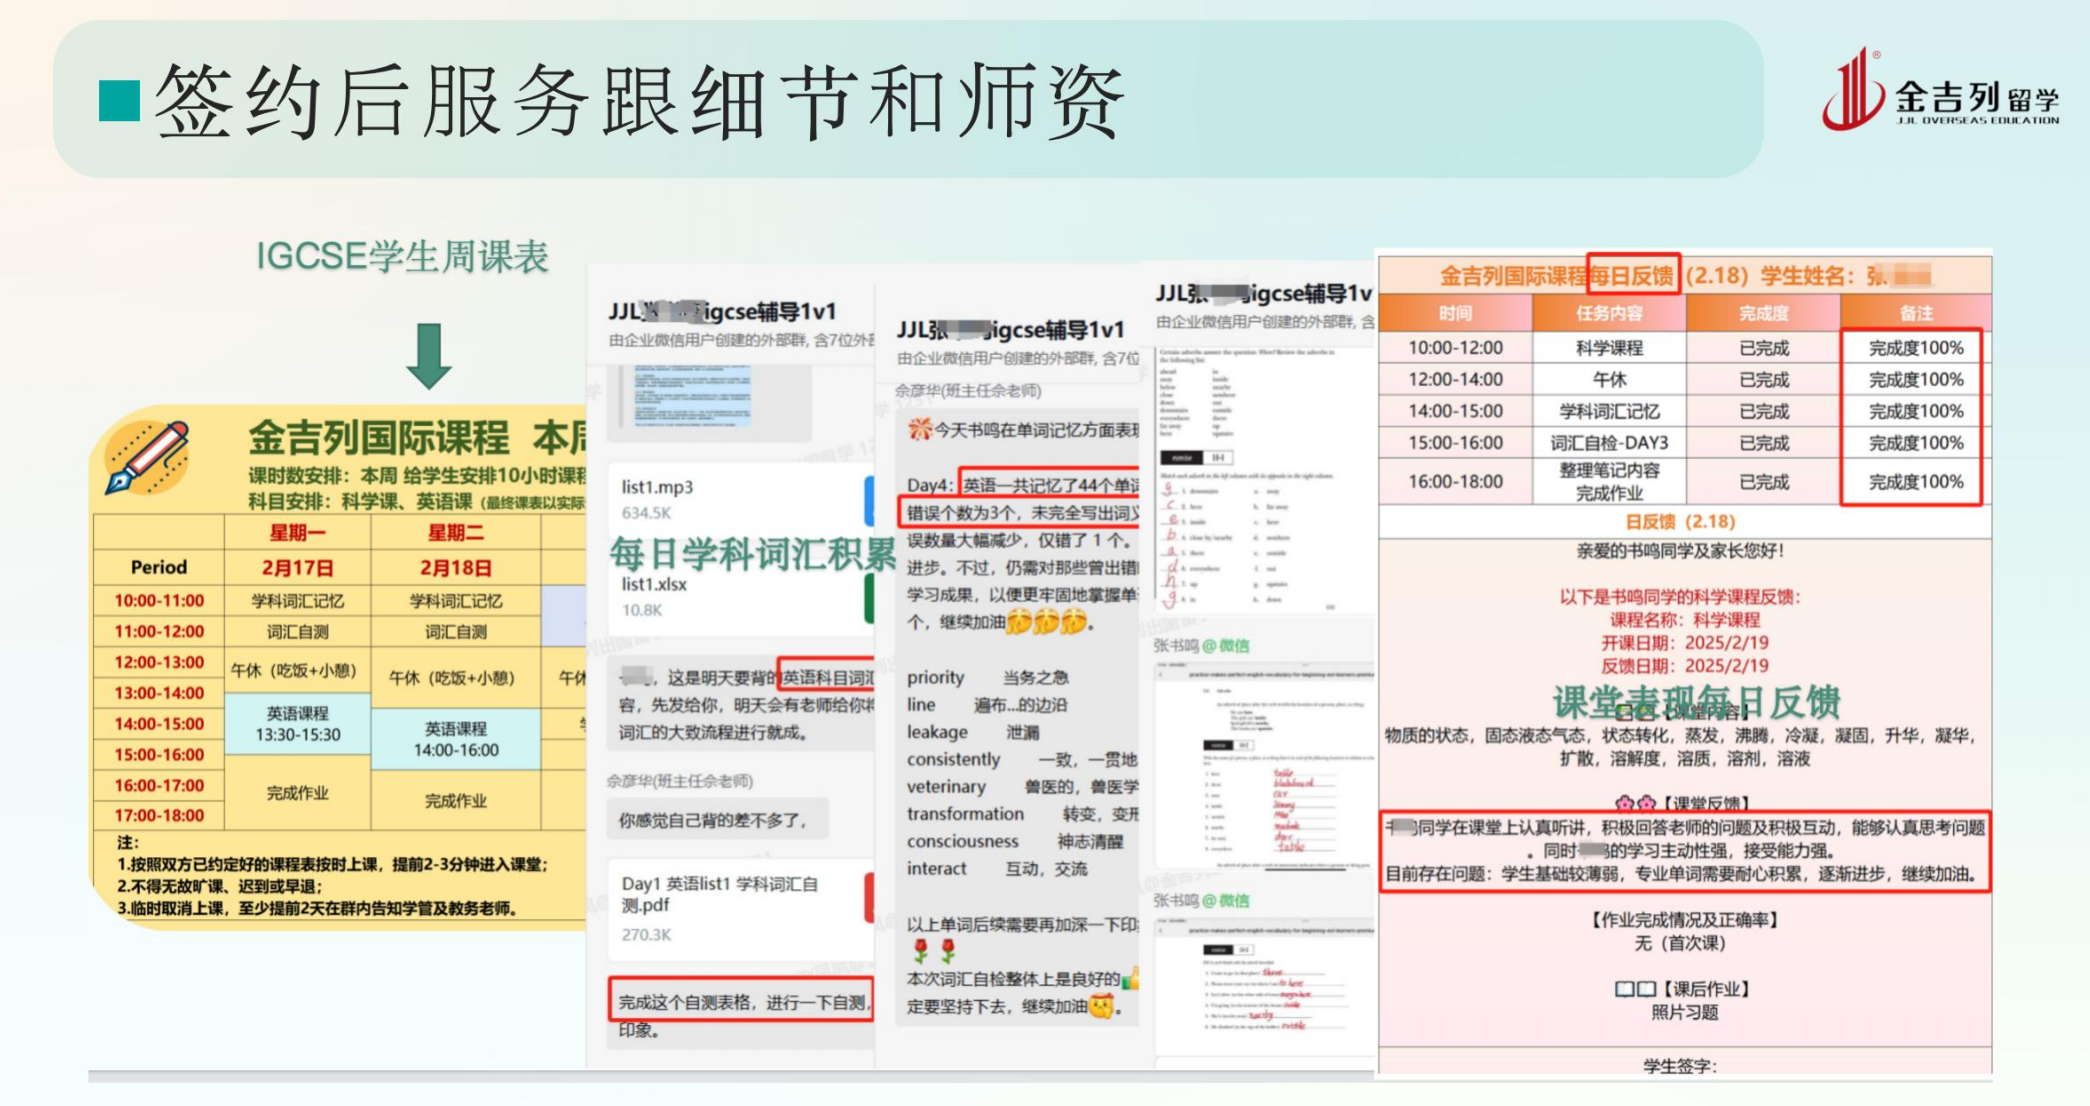This screenshot has width=2090, height=1106.
Task: Click 完成度100% in the 16:00-18:00 row
Action: pos(1915,481)
